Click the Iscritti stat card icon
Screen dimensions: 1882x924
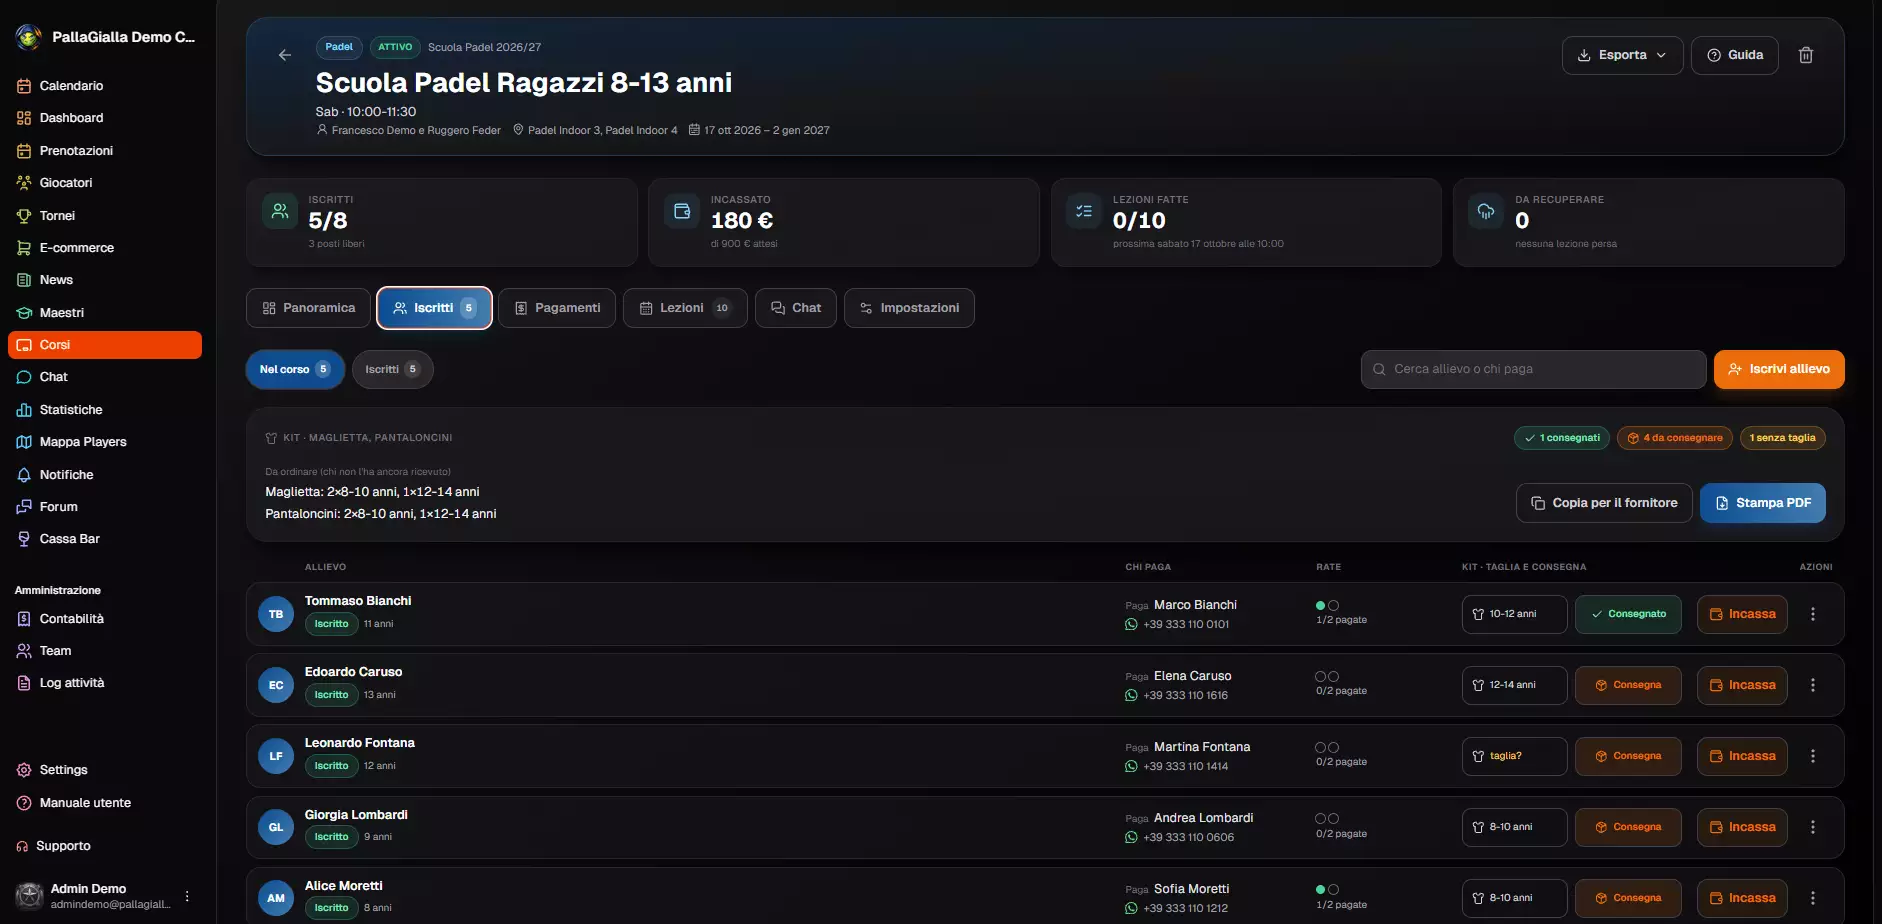click(280, 211)
